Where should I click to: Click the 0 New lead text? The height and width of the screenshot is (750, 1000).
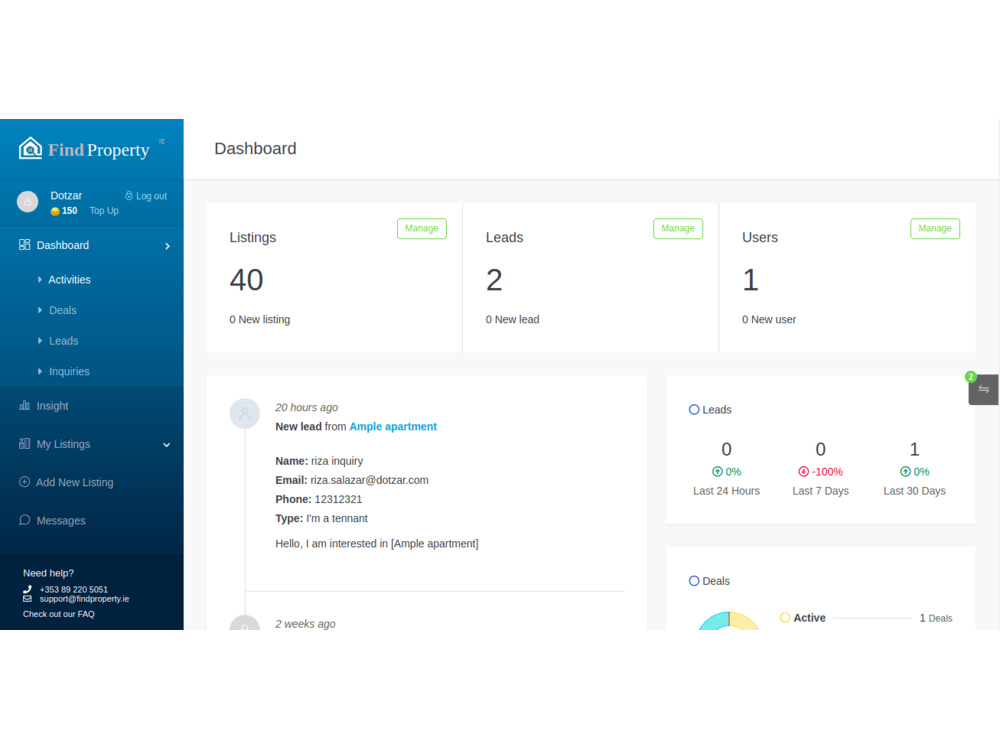(512, 320)
